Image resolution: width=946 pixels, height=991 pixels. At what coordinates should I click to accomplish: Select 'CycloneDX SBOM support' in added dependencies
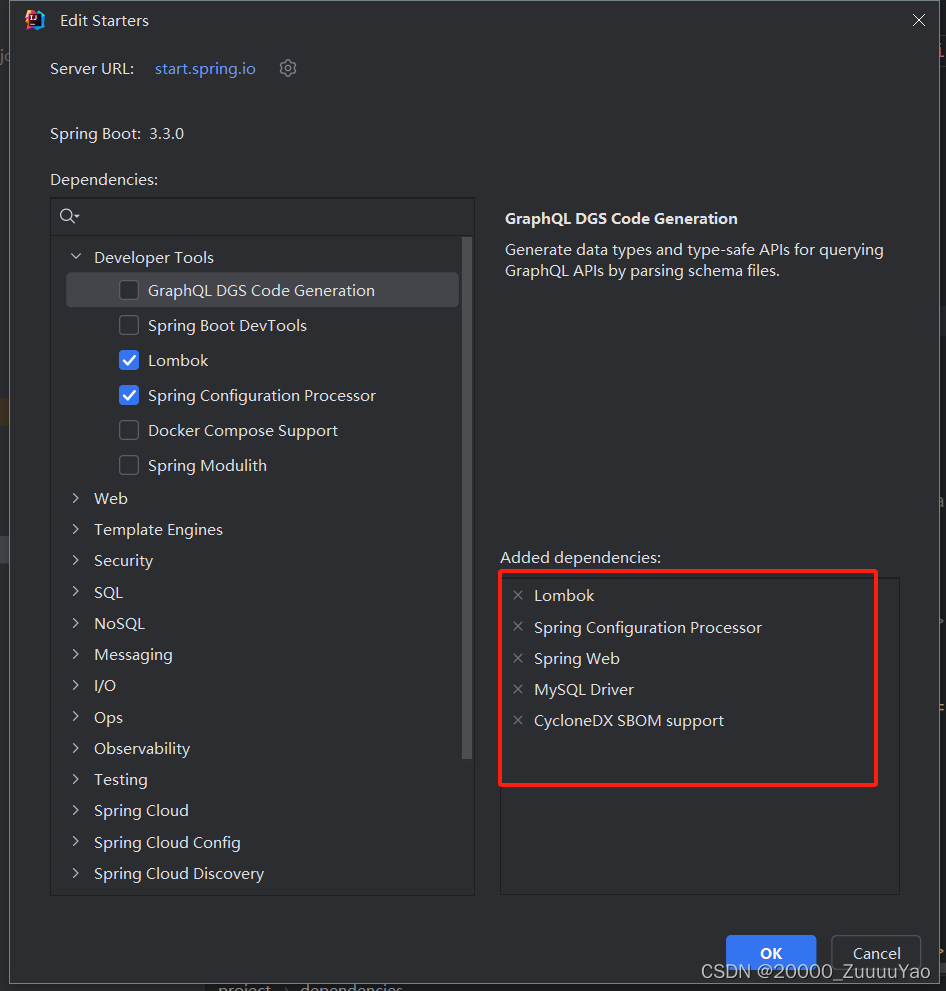tap(629, 720)
